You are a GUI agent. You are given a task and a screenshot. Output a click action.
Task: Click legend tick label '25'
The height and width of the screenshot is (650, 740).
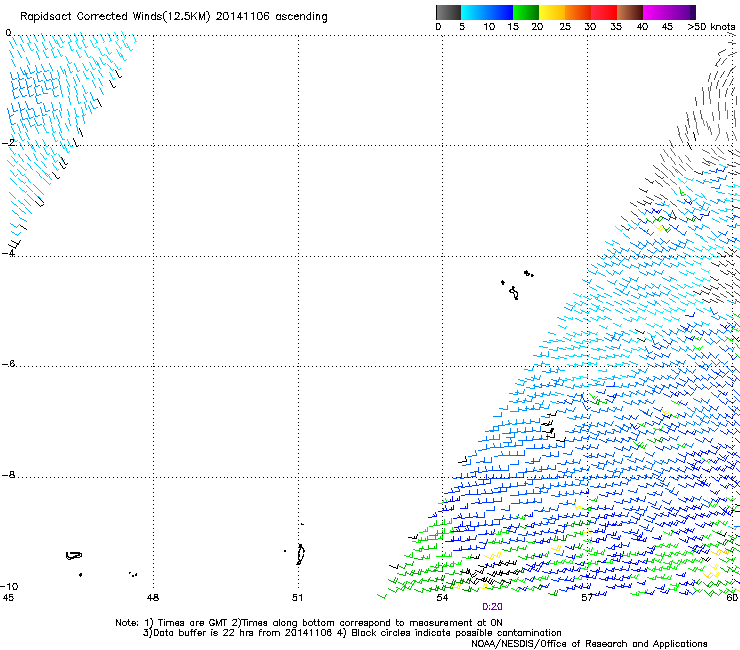point(565,27)
